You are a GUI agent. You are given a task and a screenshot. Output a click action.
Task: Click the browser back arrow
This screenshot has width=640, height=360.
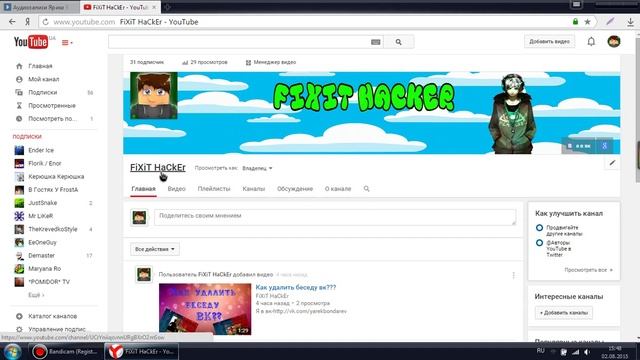coord(12,22)
